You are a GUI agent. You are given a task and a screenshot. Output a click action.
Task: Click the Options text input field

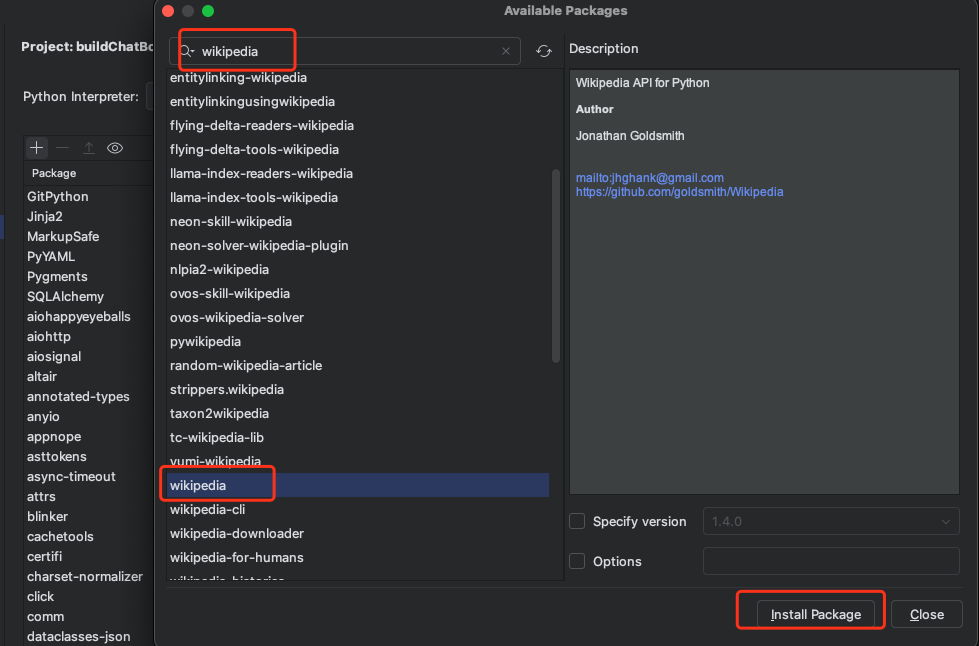point(831,561)
